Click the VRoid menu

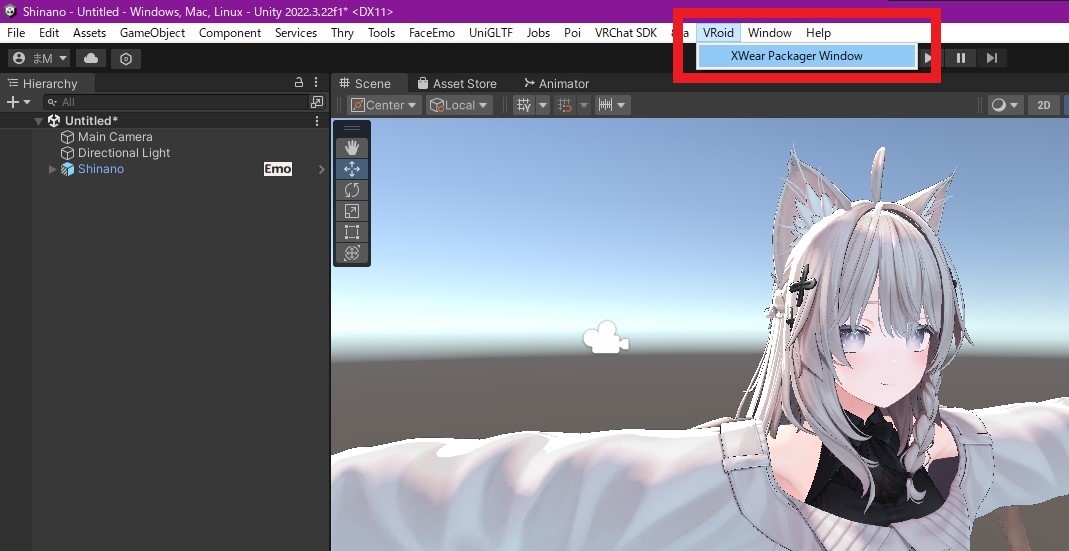tap(718, 33)
